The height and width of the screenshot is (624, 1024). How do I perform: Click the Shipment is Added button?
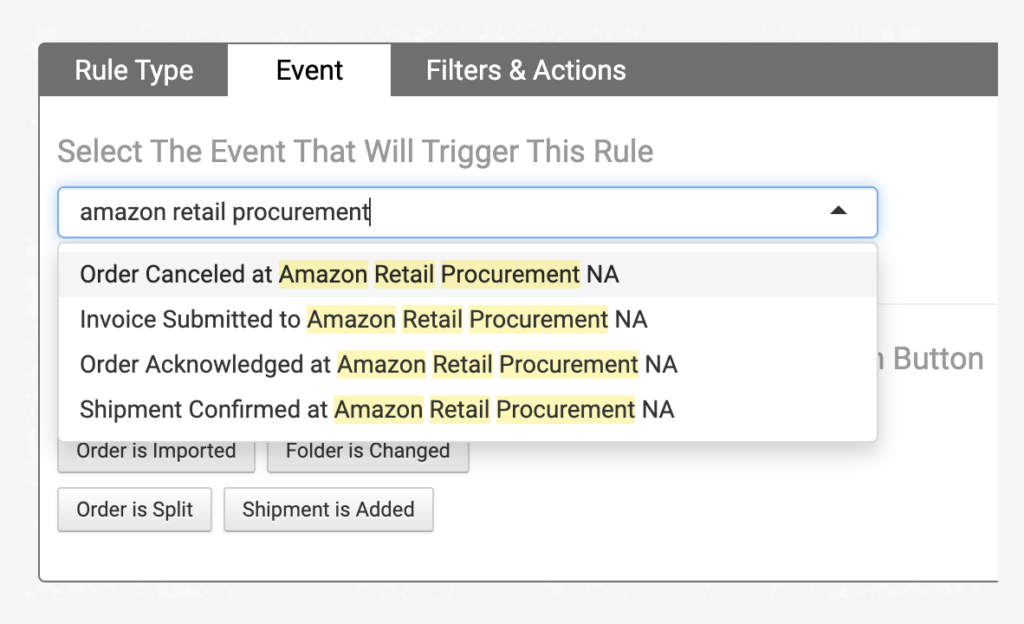(x=328, y=509)
